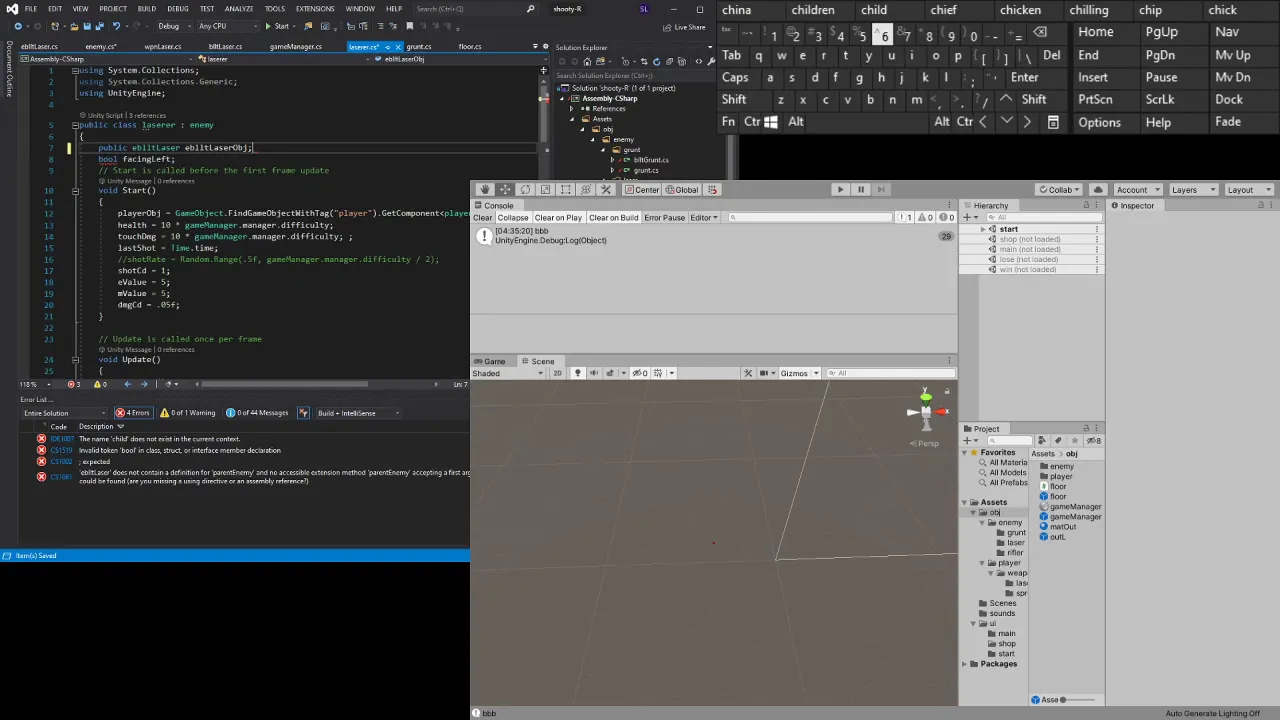Image resolution: width=1280 pixels, height=720 pixels.
Task: Open the grunt.cs editor tab
Action: pyautogui.click(x=419, y=46)
